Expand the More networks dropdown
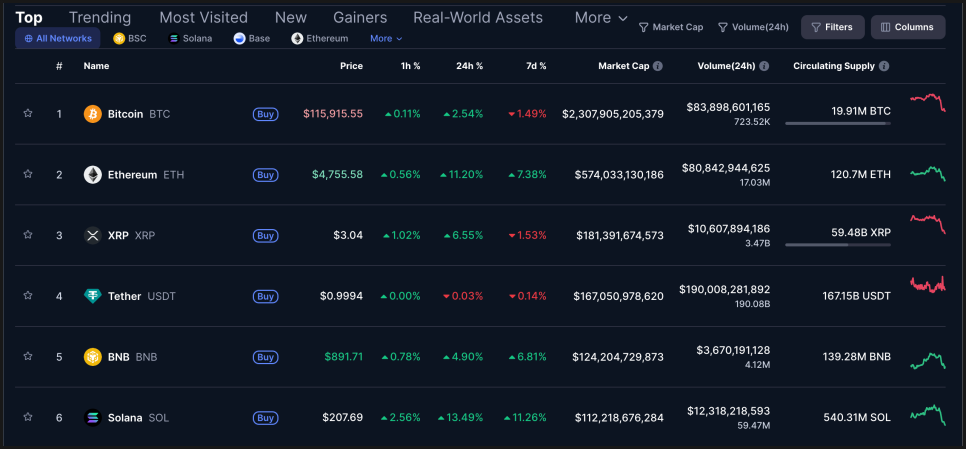The width and height of the screenshot is (966, 449). (x=386, y=39)
